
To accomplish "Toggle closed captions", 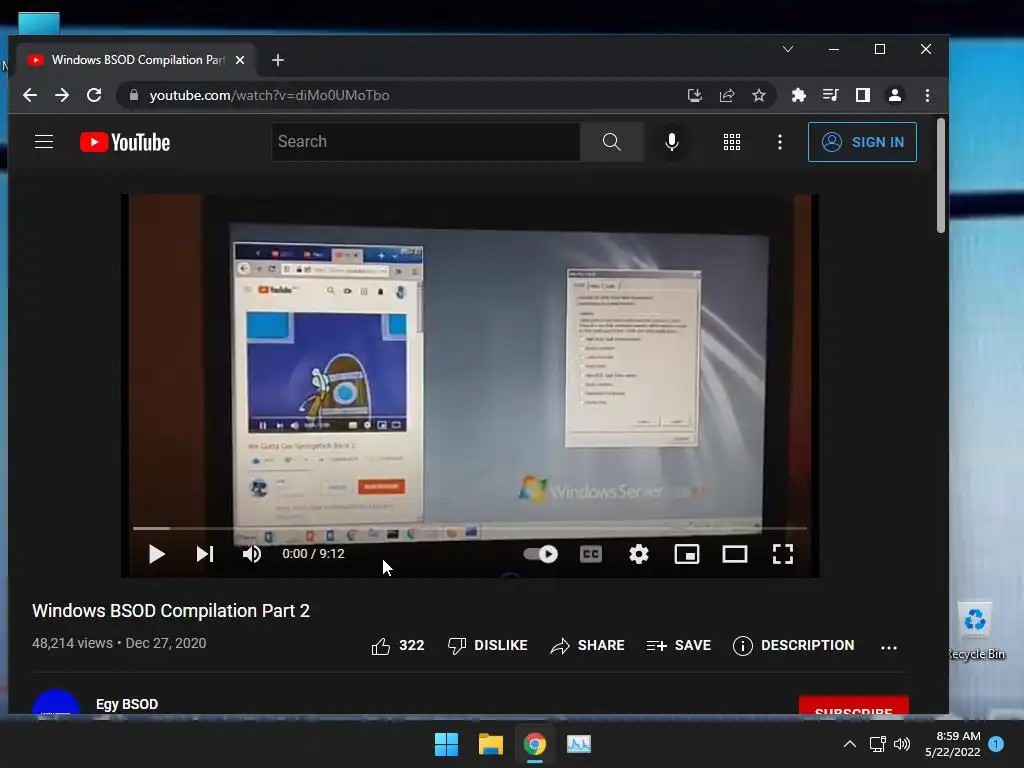I will click(x=590, y=554).
